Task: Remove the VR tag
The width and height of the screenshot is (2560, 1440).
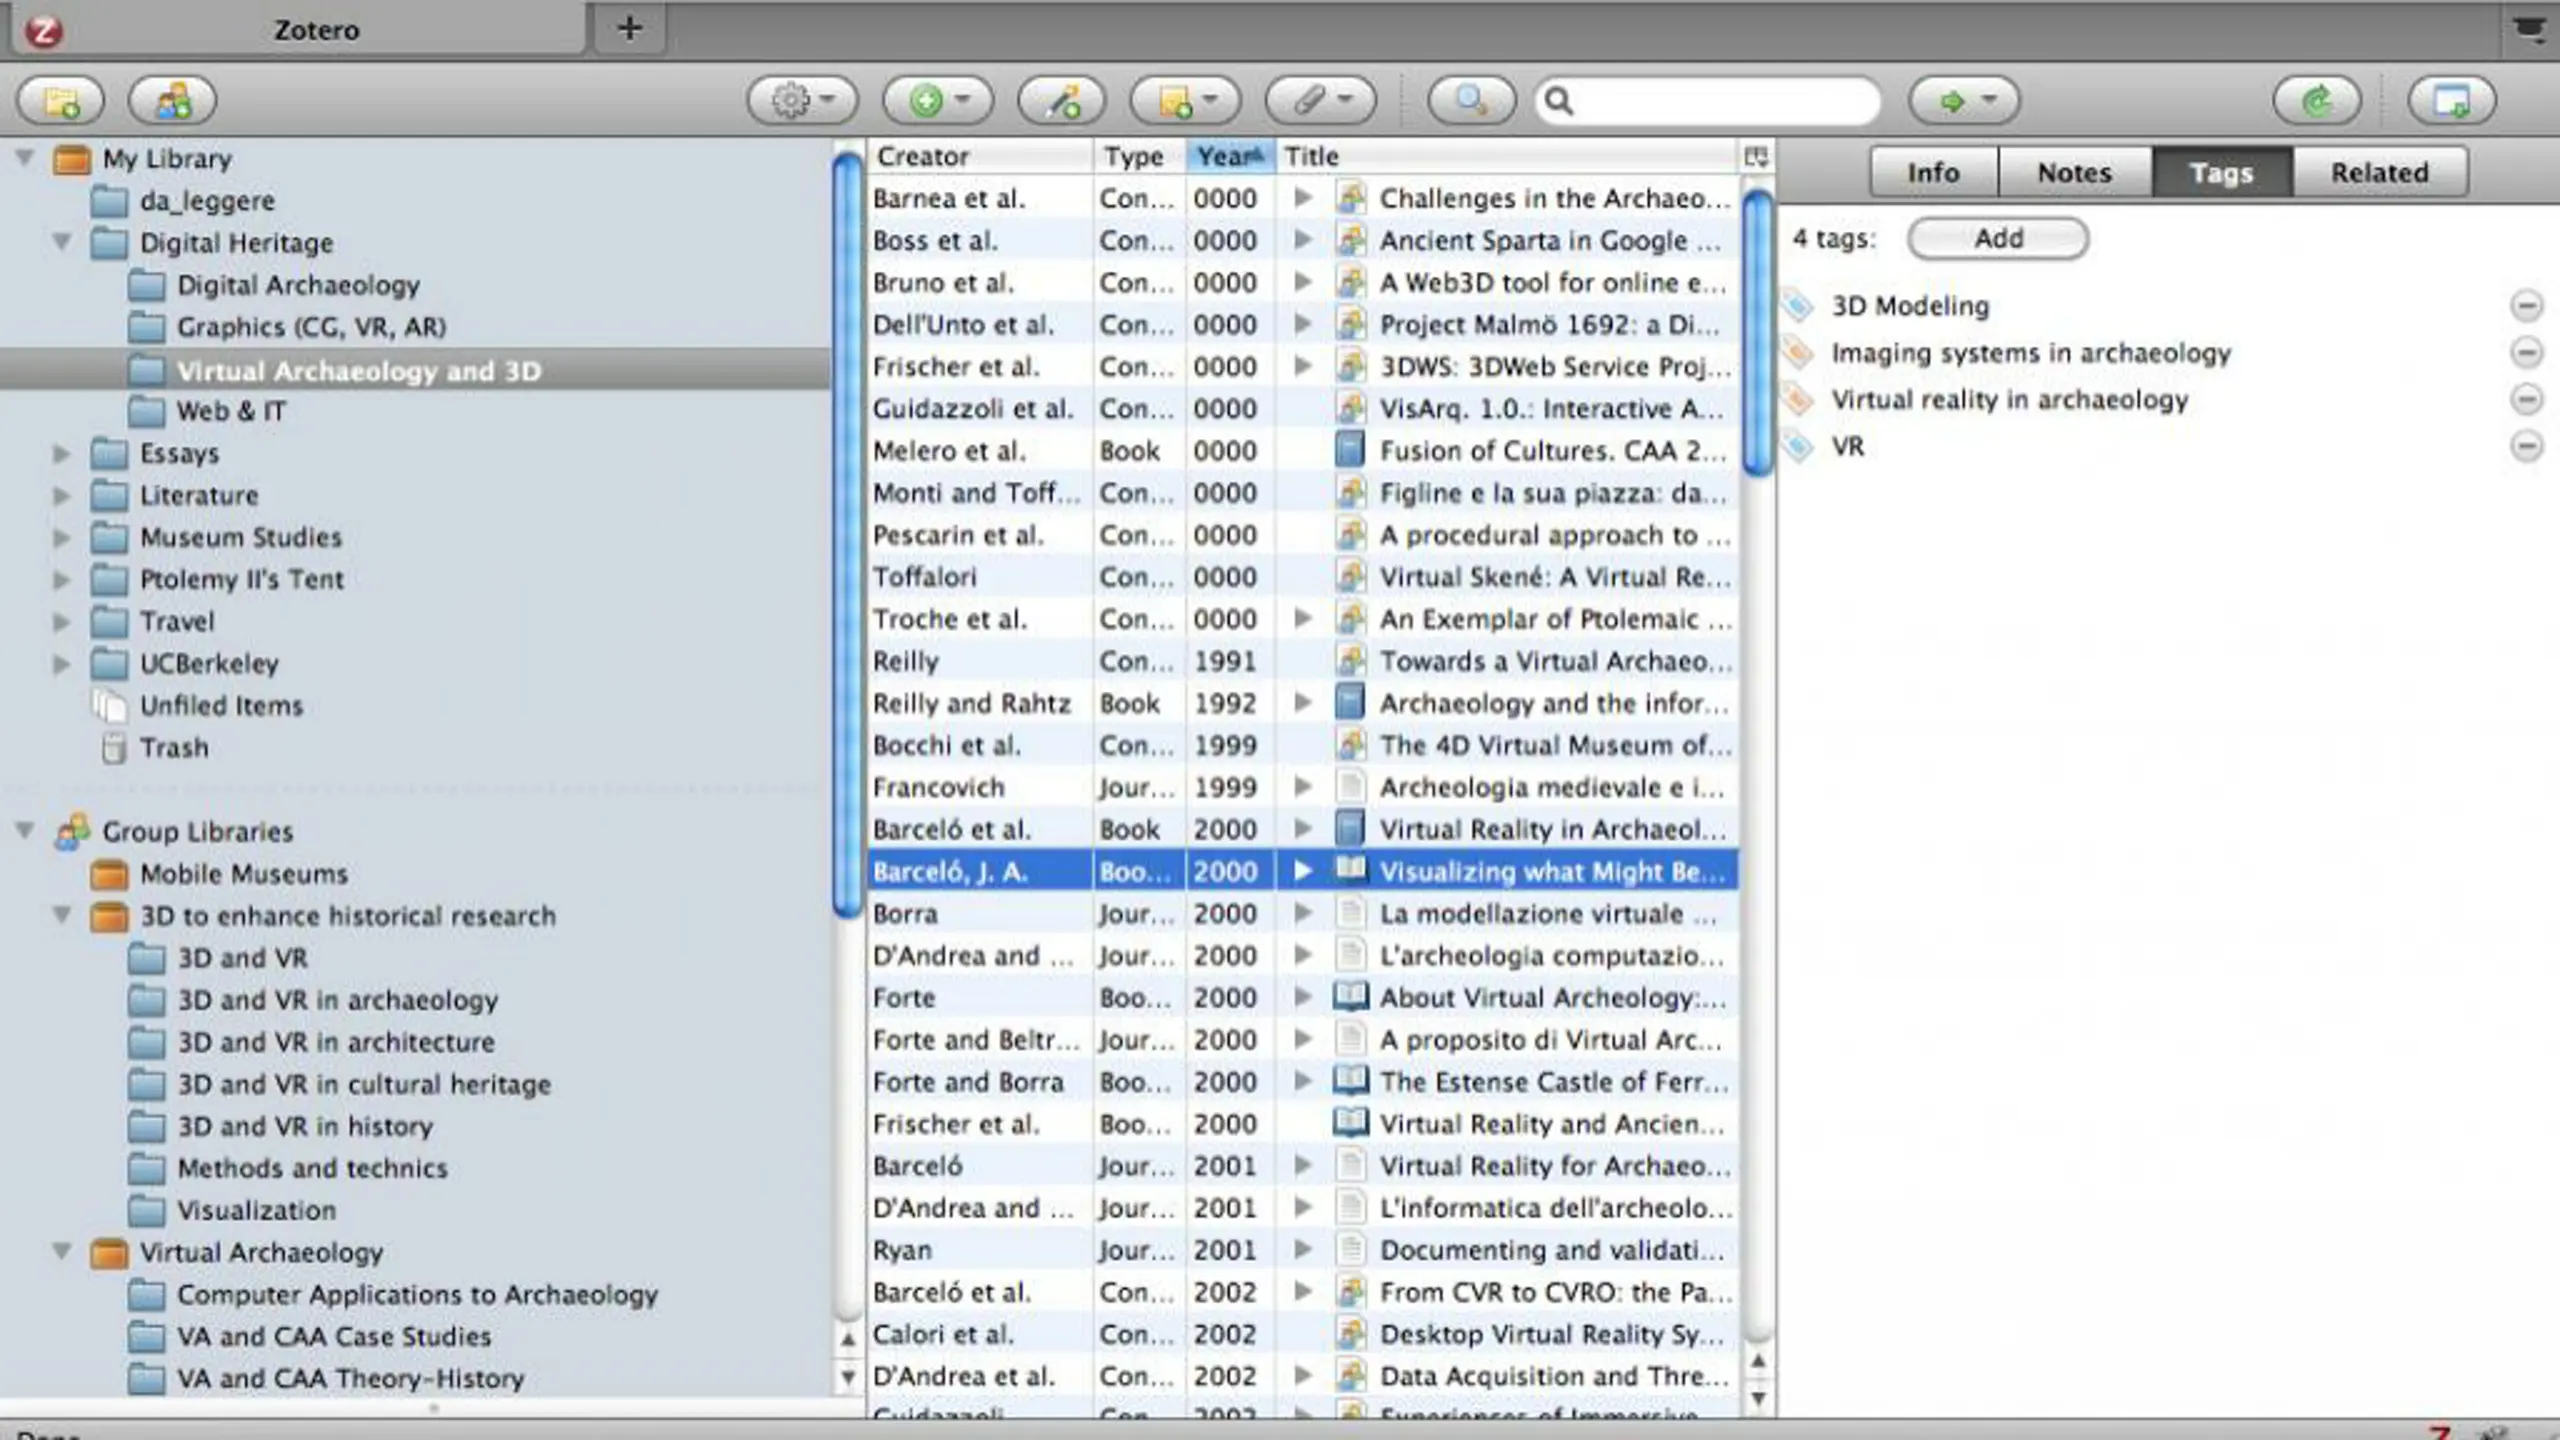Action: pos(2527,446)
